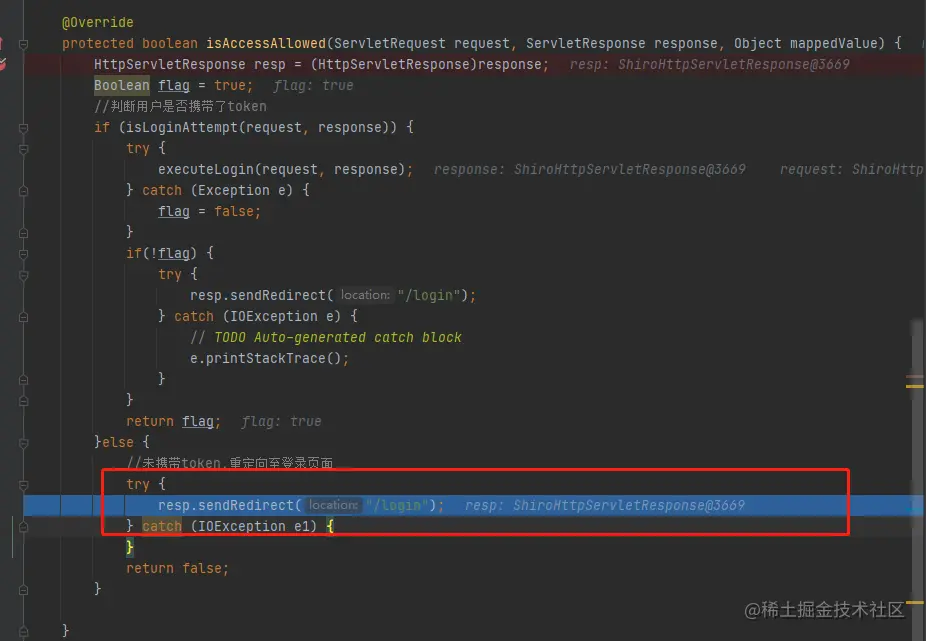Click the location: hint on the highlighted execution line
This screenshot has width=926, height=641.
click(334, 505)
